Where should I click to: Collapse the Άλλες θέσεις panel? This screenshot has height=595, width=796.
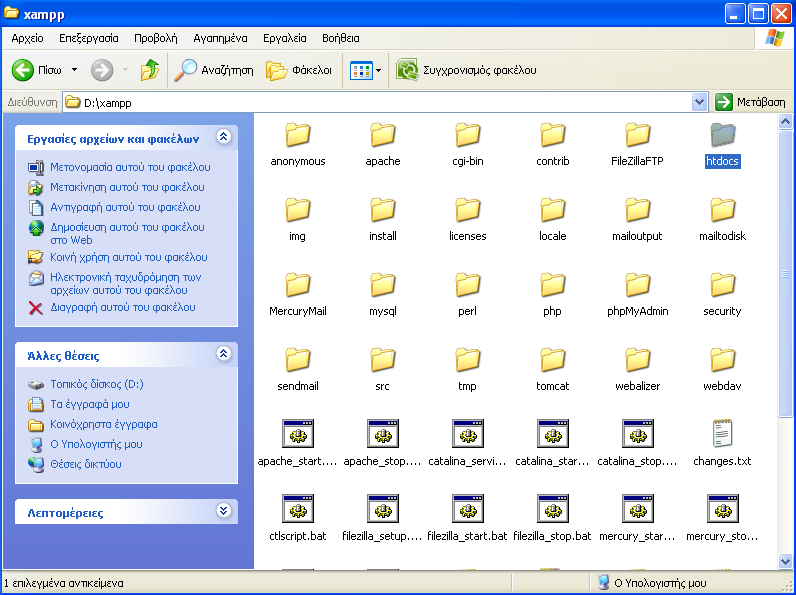(224, 353)
